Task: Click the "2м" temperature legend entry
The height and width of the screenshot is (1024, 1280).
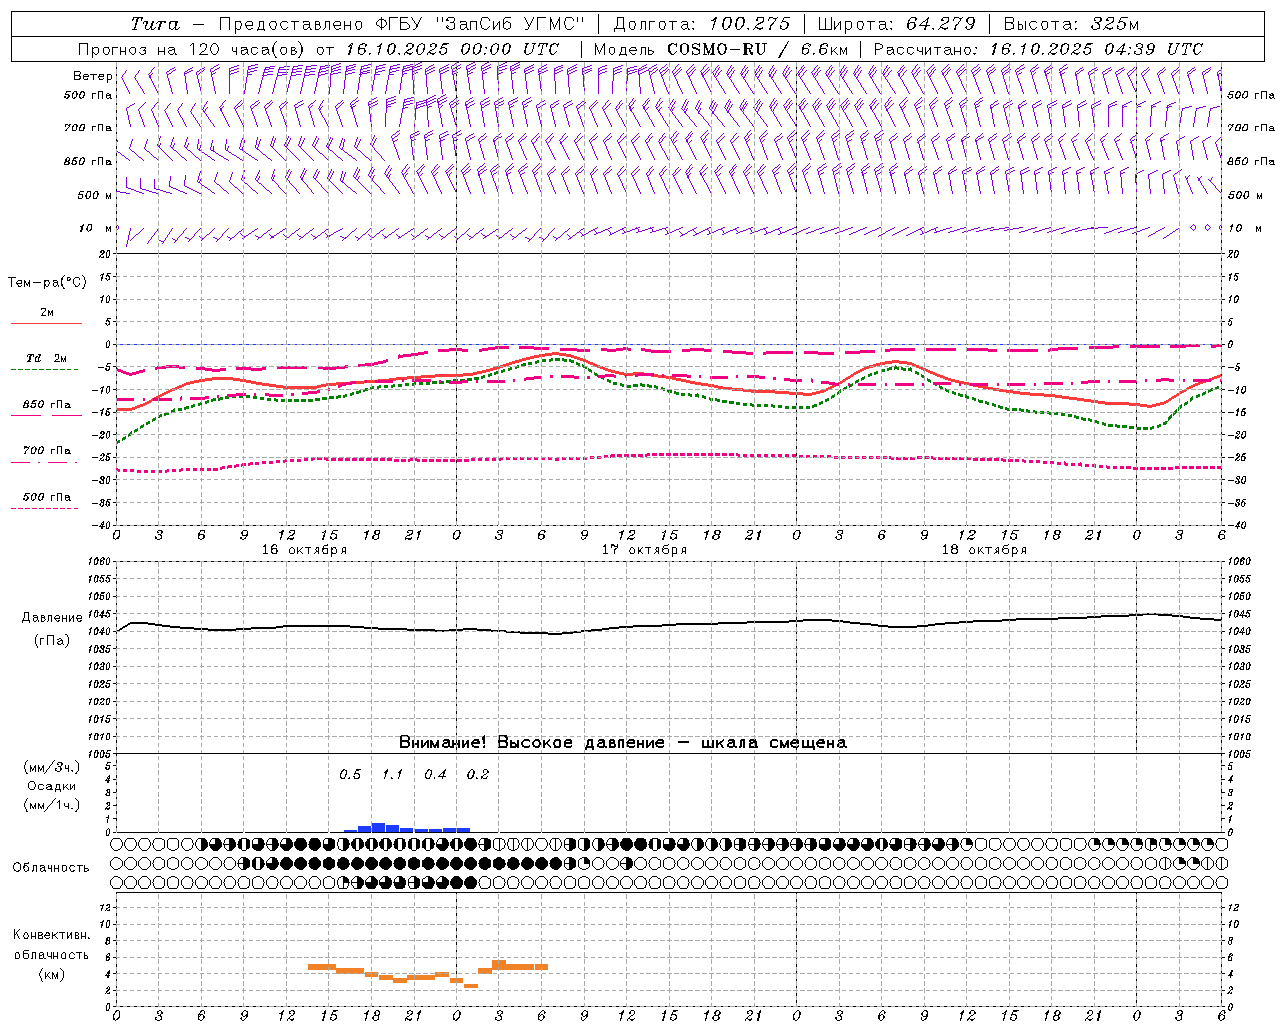Action: coord(47,313)
